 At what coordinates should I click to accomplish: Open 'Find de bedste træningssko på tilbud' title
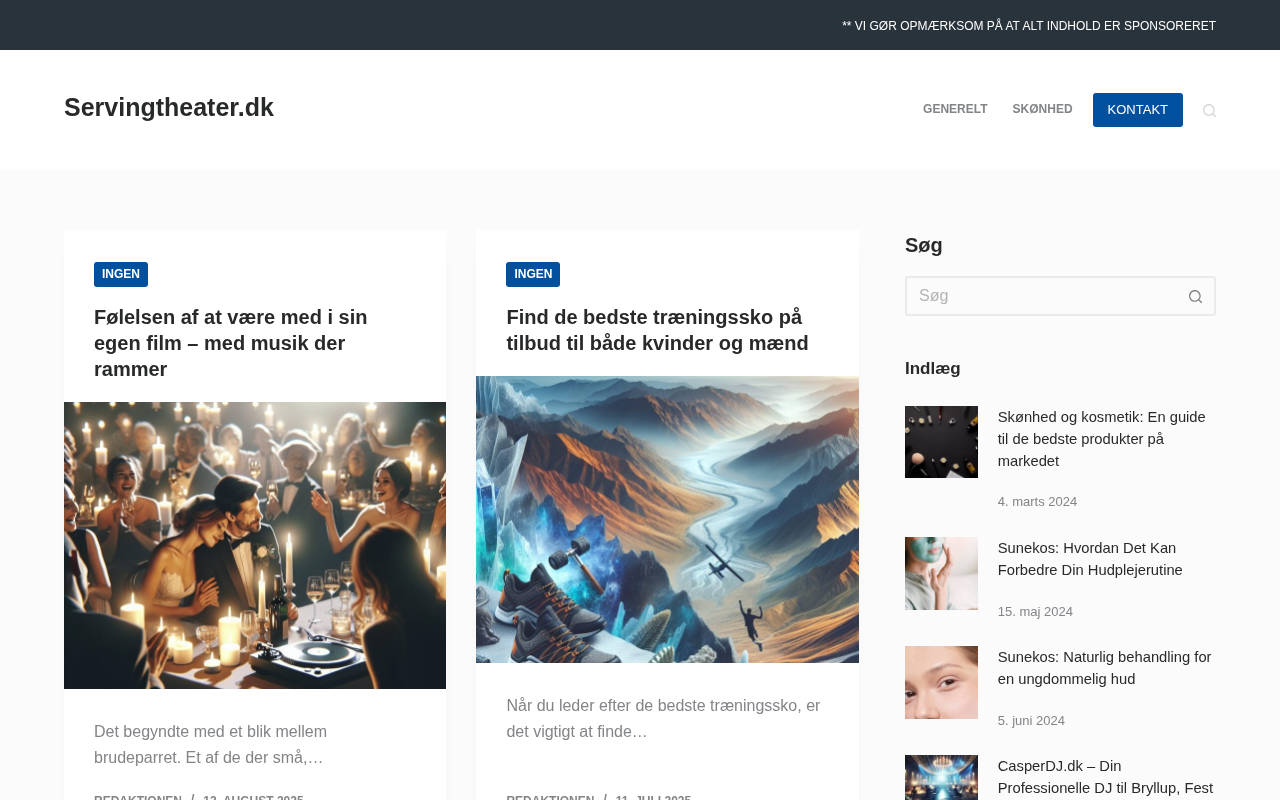tap(657, 330)
